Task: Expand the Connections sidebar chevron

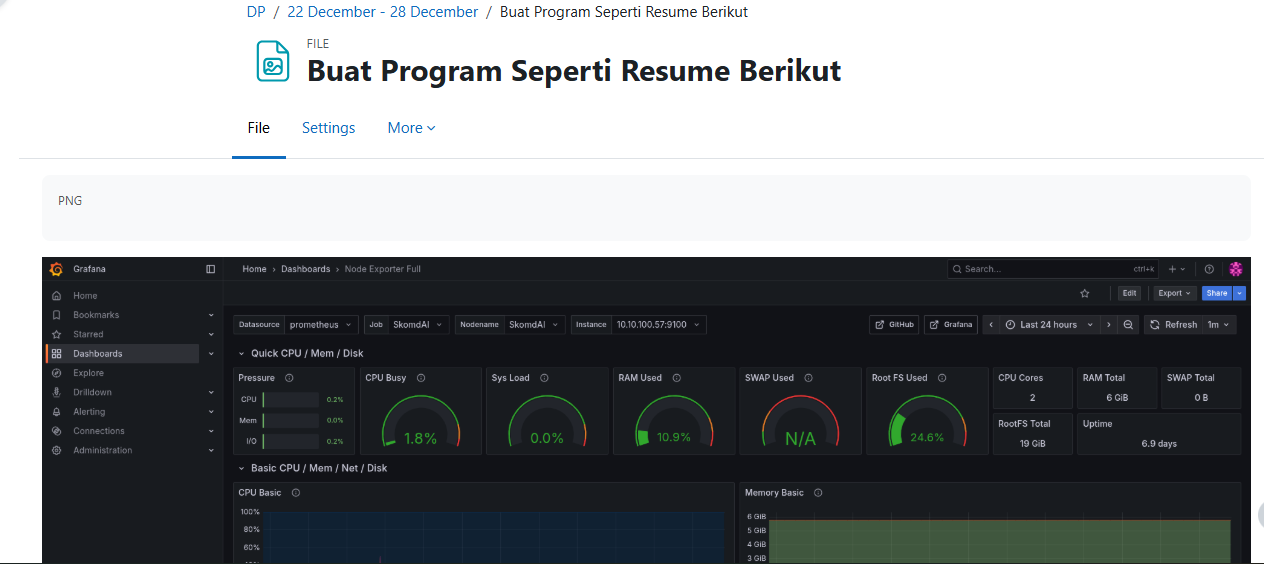Action: pos(211,431)
